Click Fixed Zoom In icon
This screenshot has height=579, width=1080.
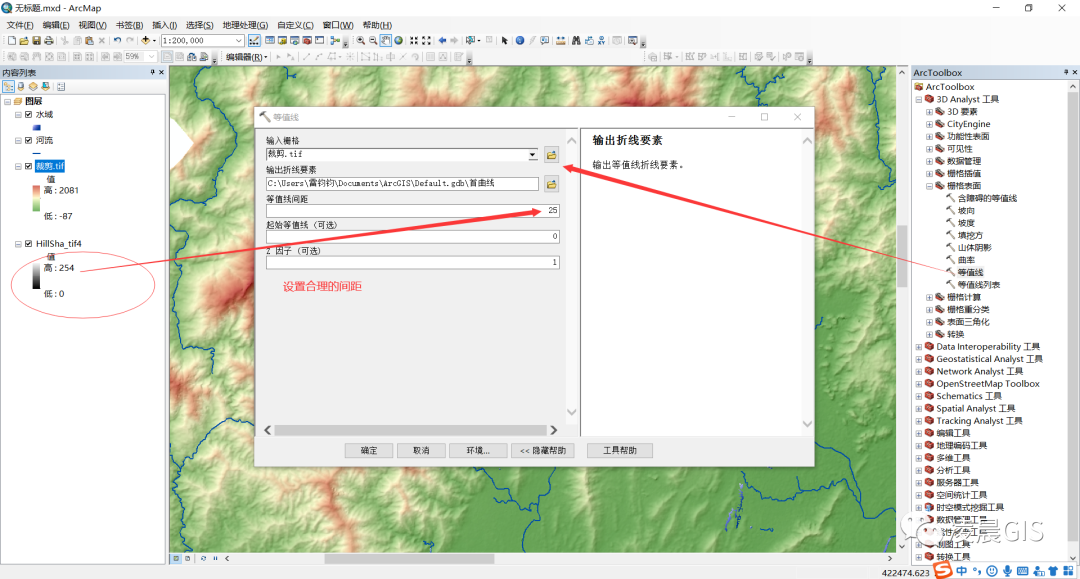pyautogui.click(x=414, y=41)
